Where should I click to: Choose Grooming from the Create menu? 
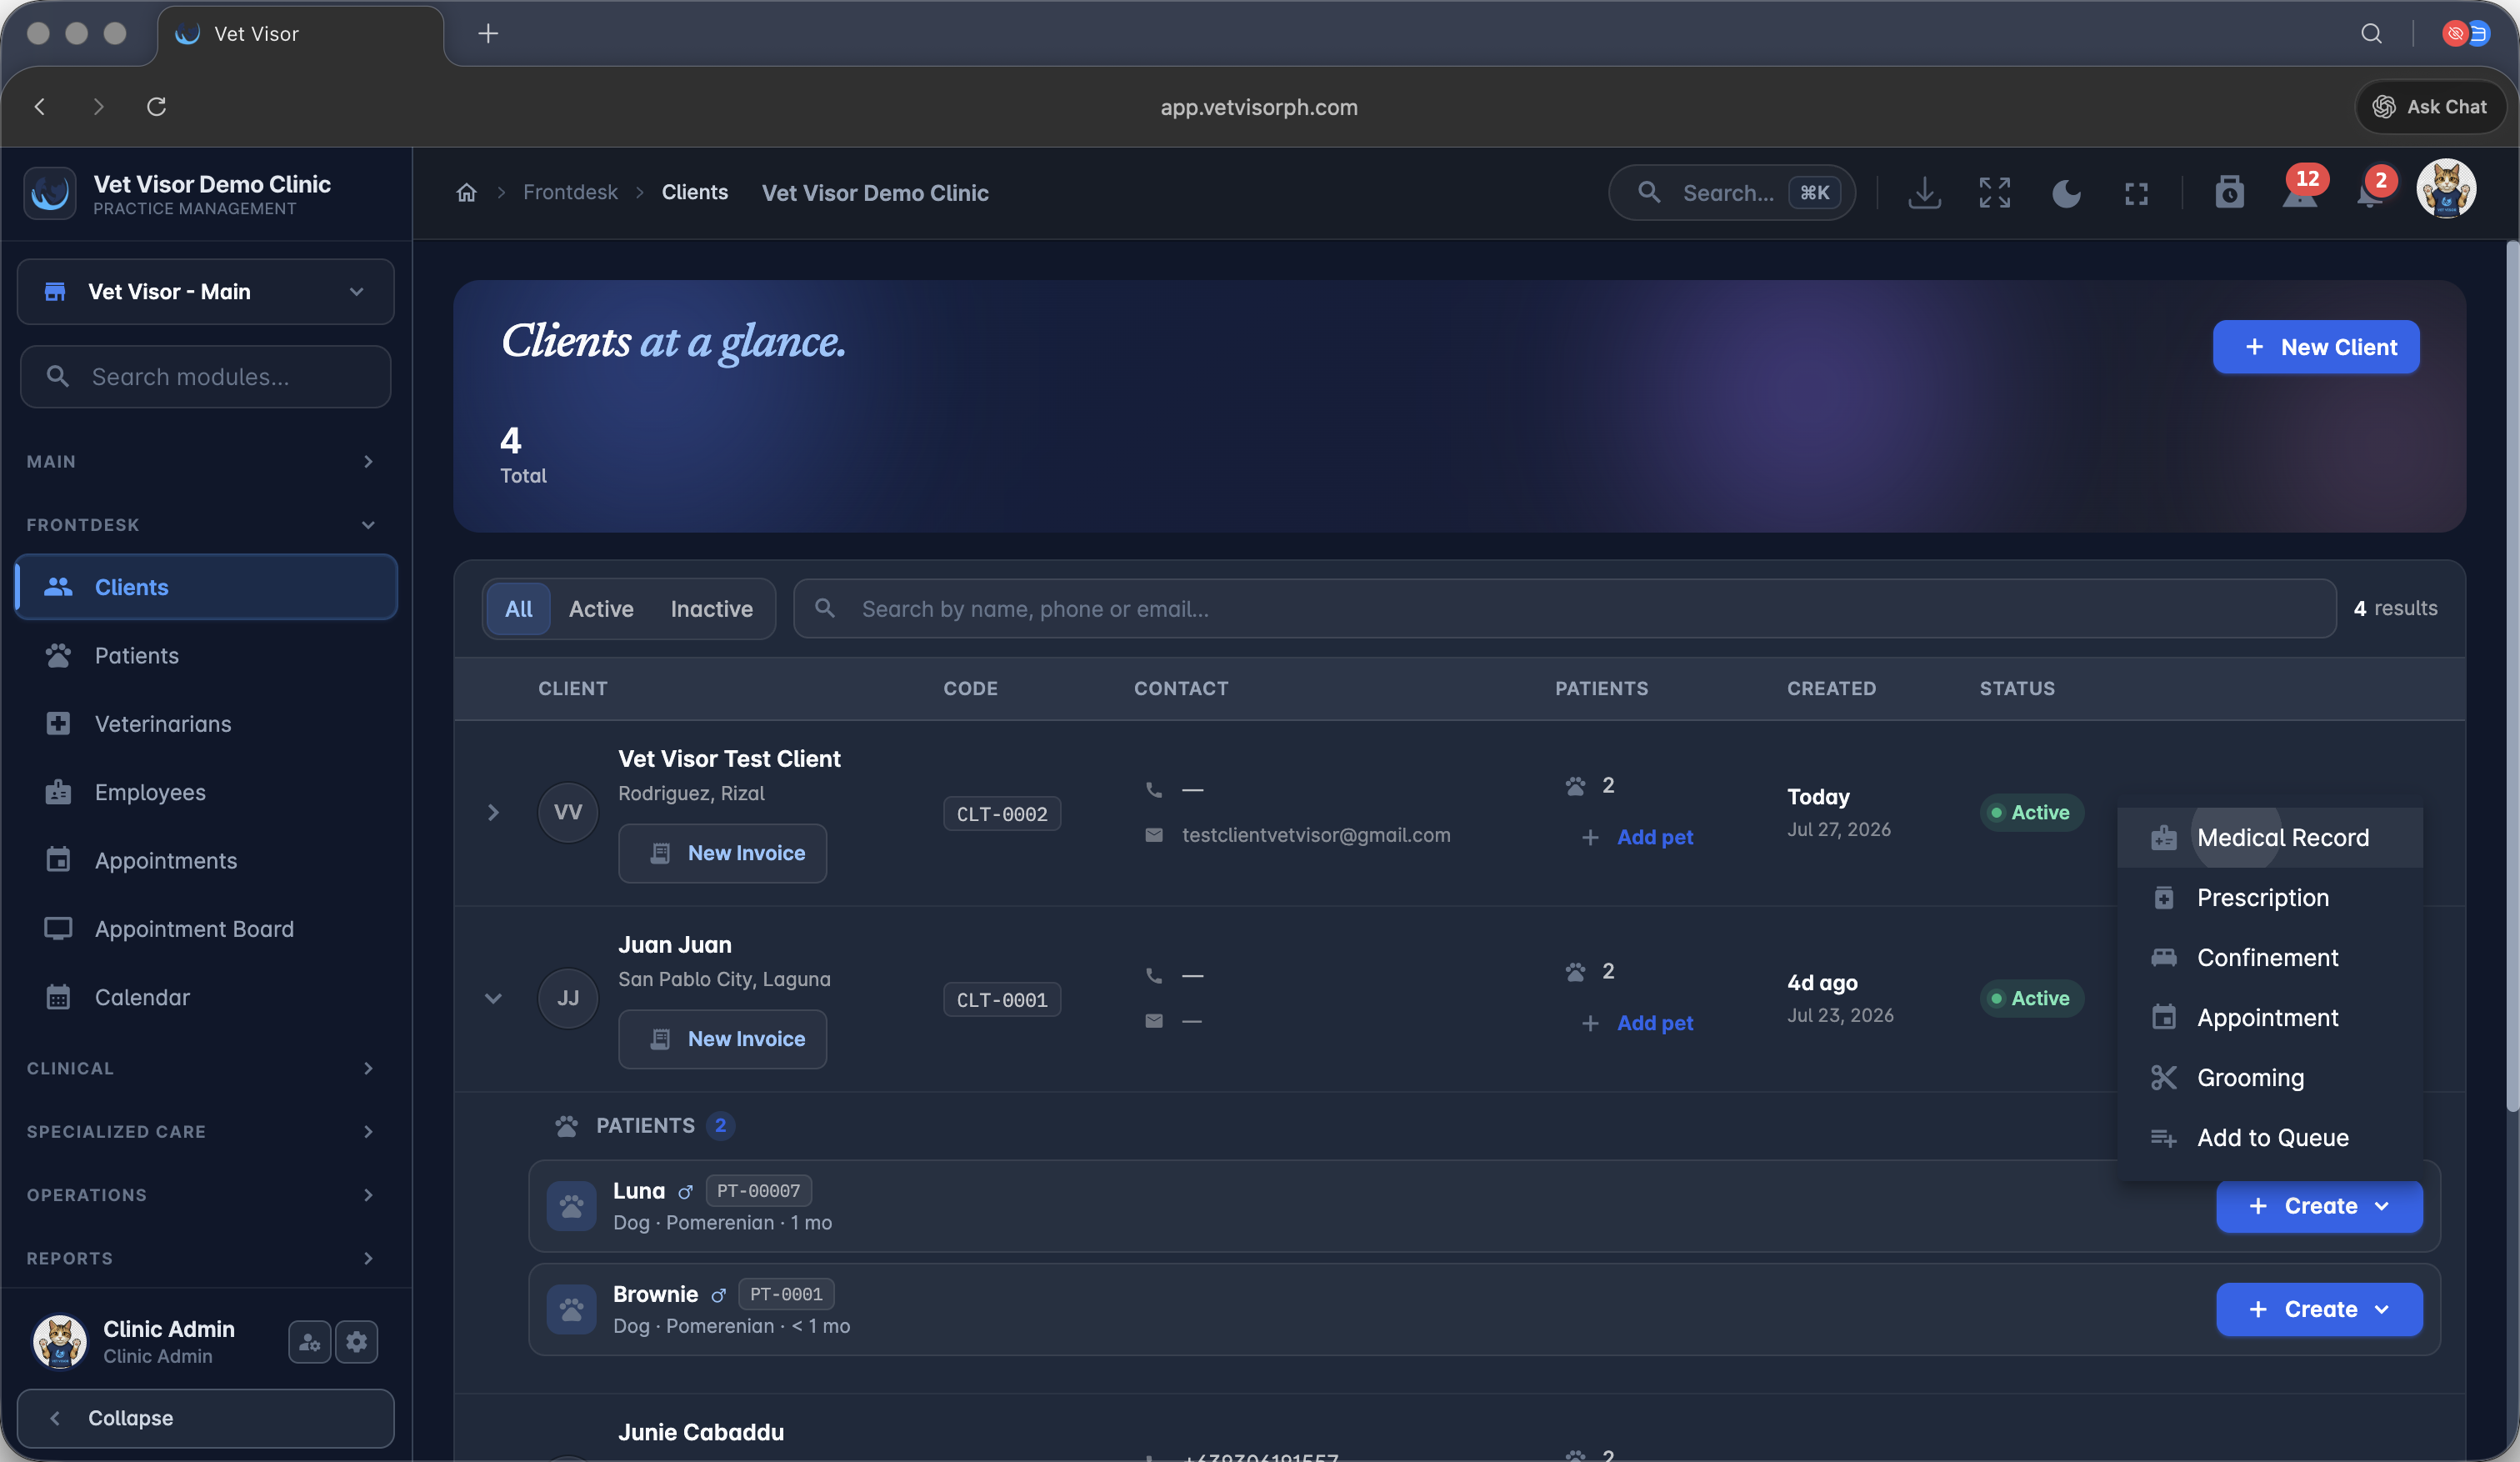(2270, 1077)
